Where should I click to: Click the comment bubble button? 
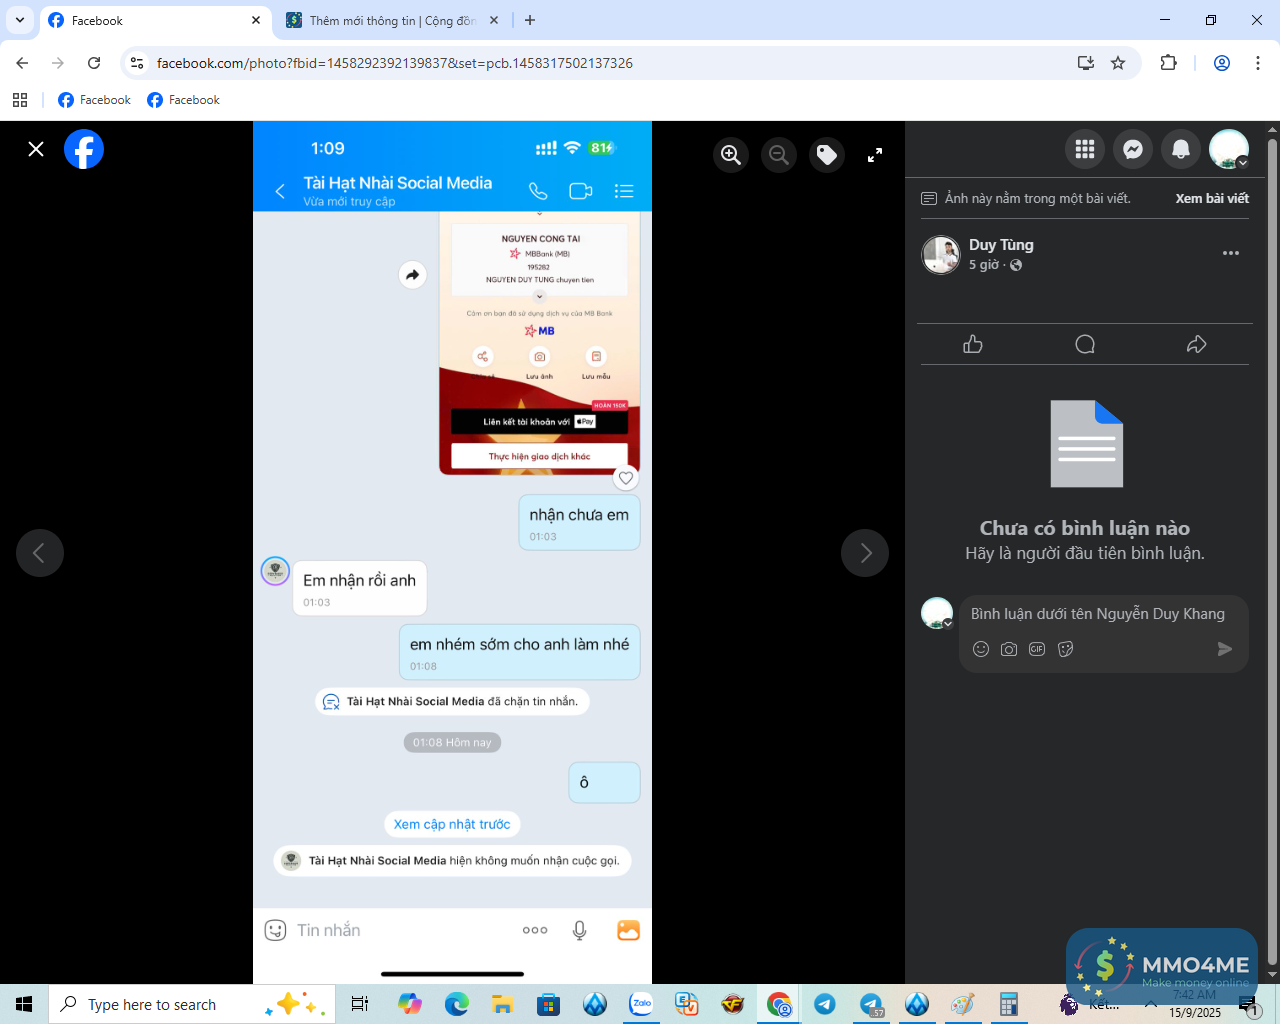[1085, 344]
